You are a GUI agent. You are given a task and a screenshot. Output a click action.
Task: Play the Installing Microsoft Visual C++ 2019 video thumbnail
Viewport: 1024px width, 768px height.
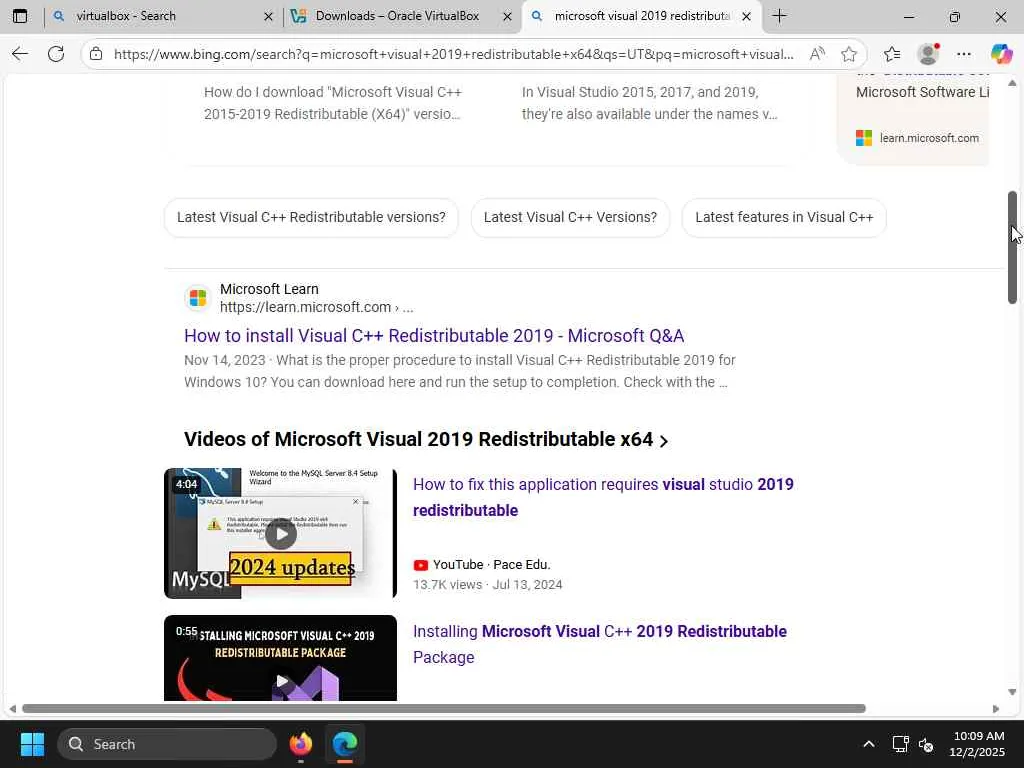coord(280,658)
